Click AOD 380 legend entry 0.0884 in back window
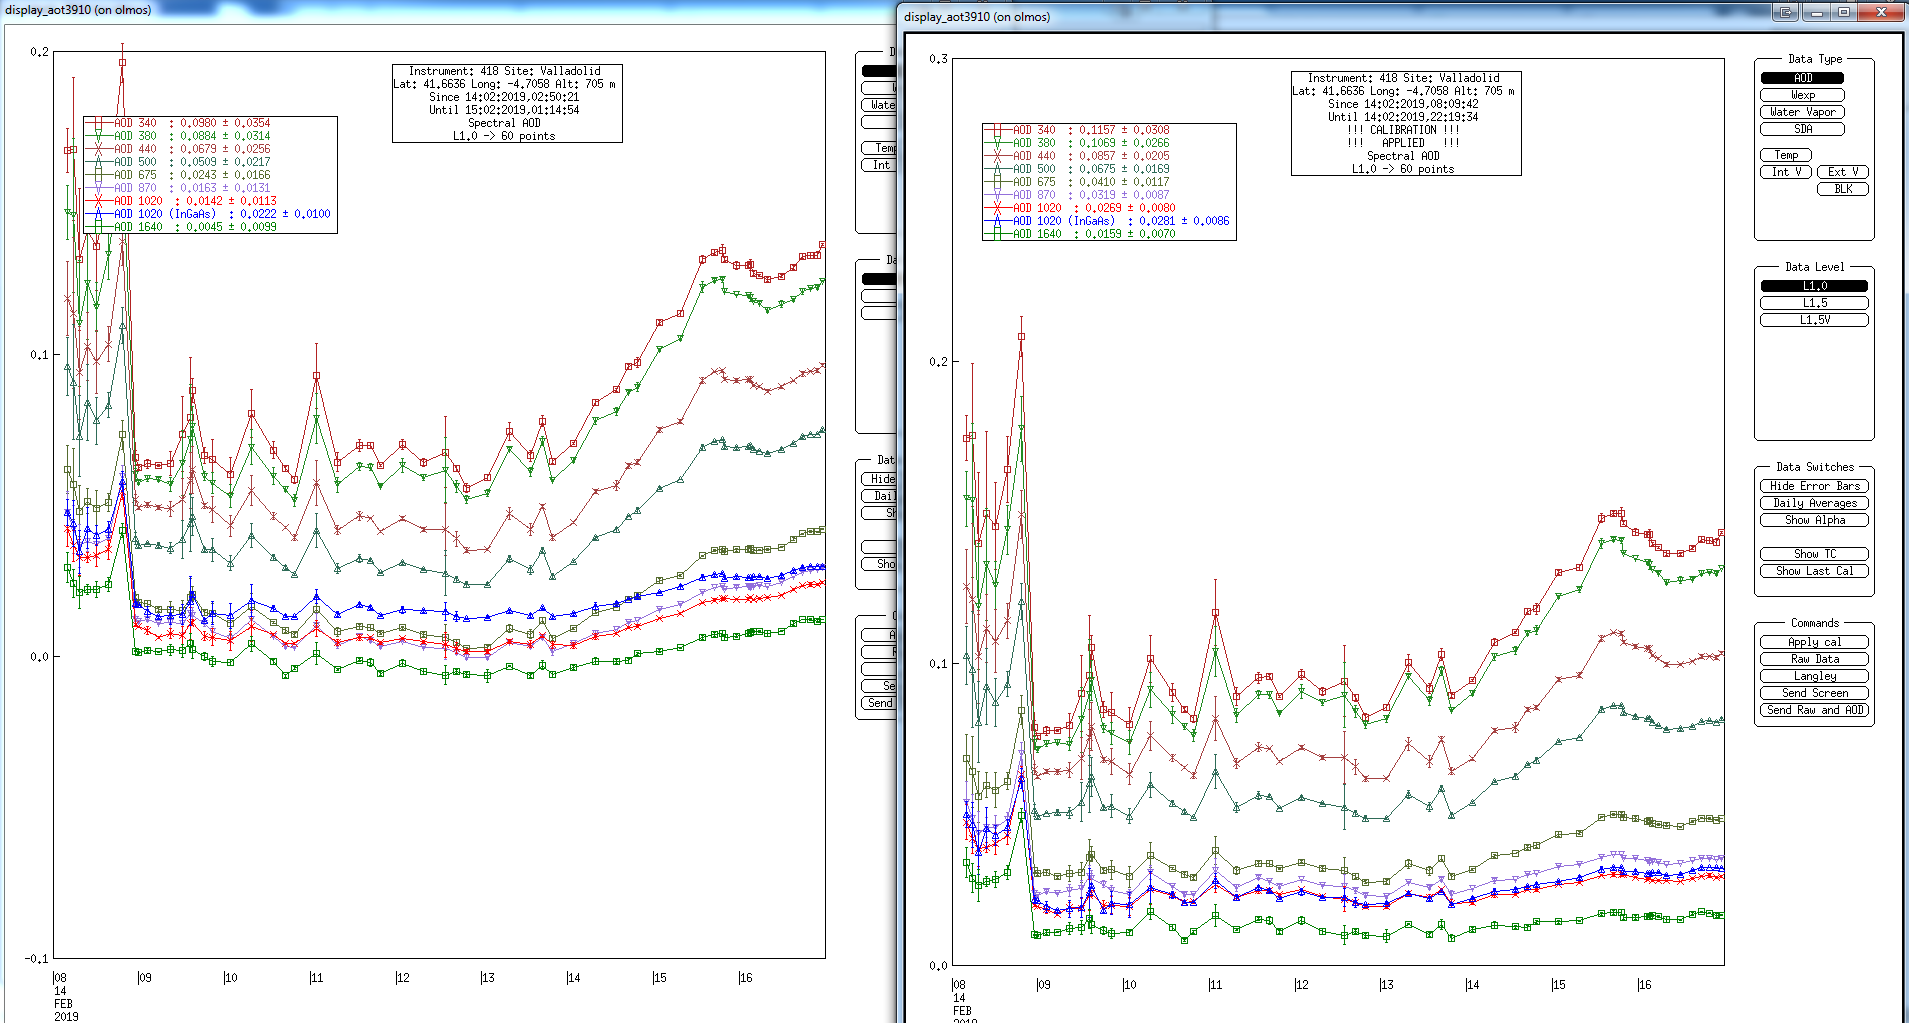This screenshot has height=1023, width=1909. tap(178, 136)
